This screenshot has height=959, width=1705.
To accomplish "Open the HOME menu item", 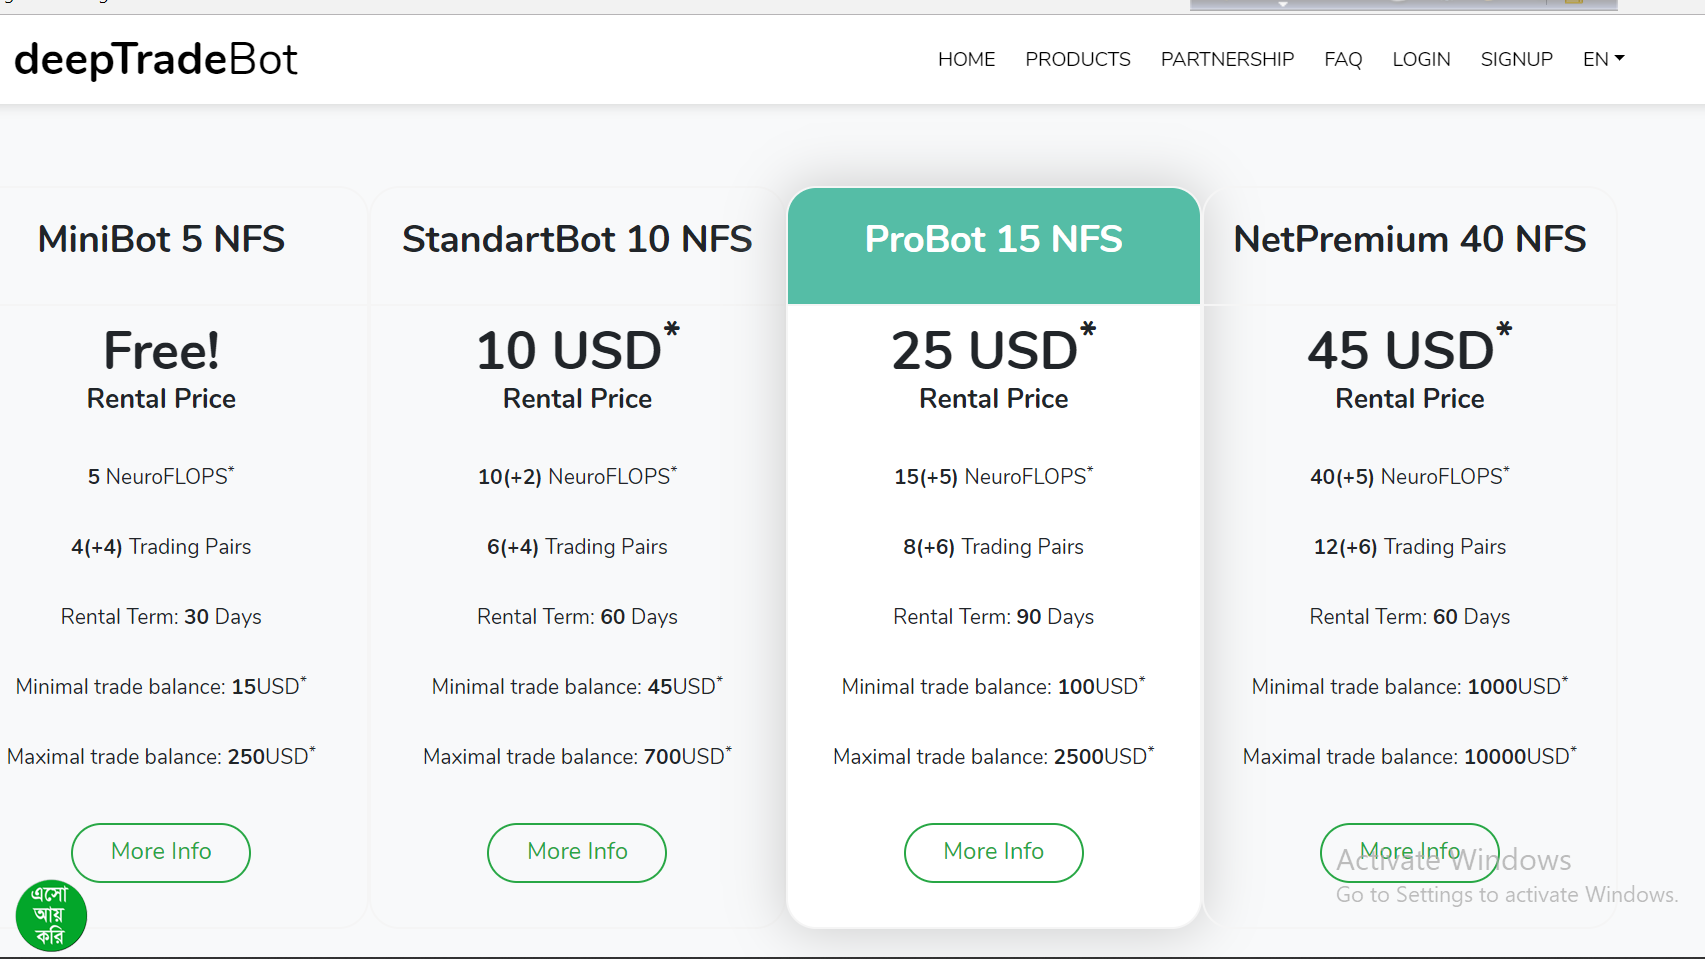I will (966, 59).
